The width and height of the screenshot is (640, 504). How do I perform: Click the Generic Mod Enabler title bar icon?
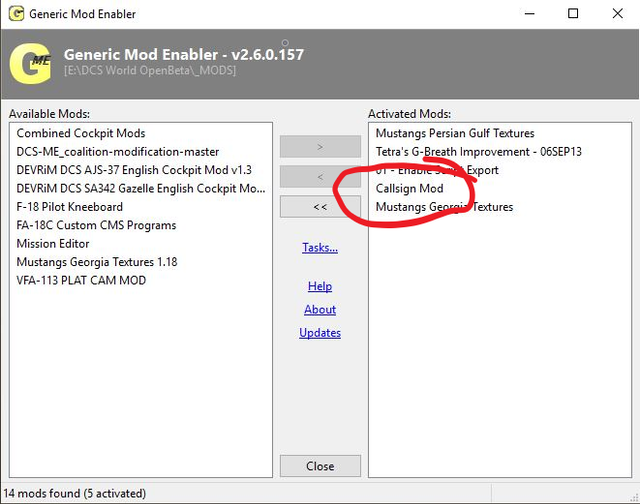click(x=16, y=14)
